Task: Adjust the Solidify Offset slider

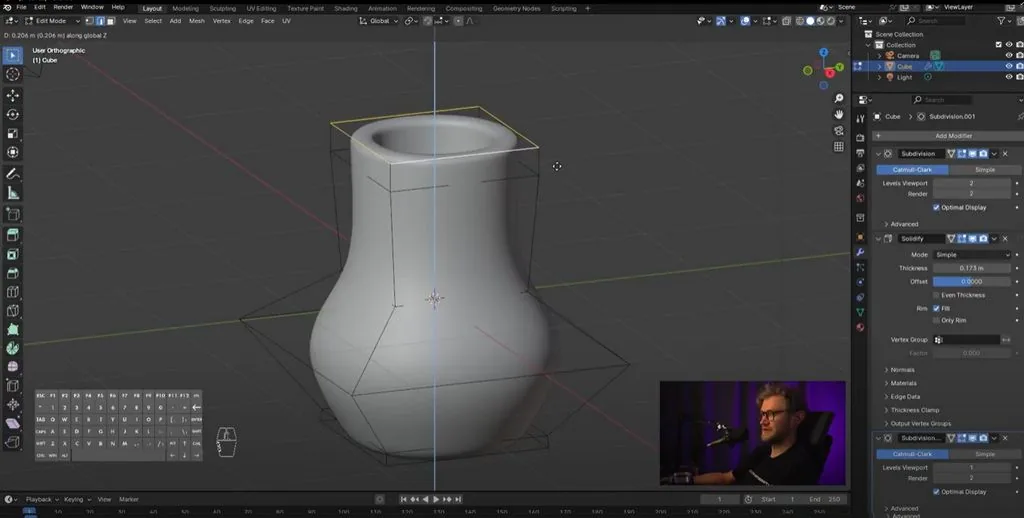Action: (971, 282)
